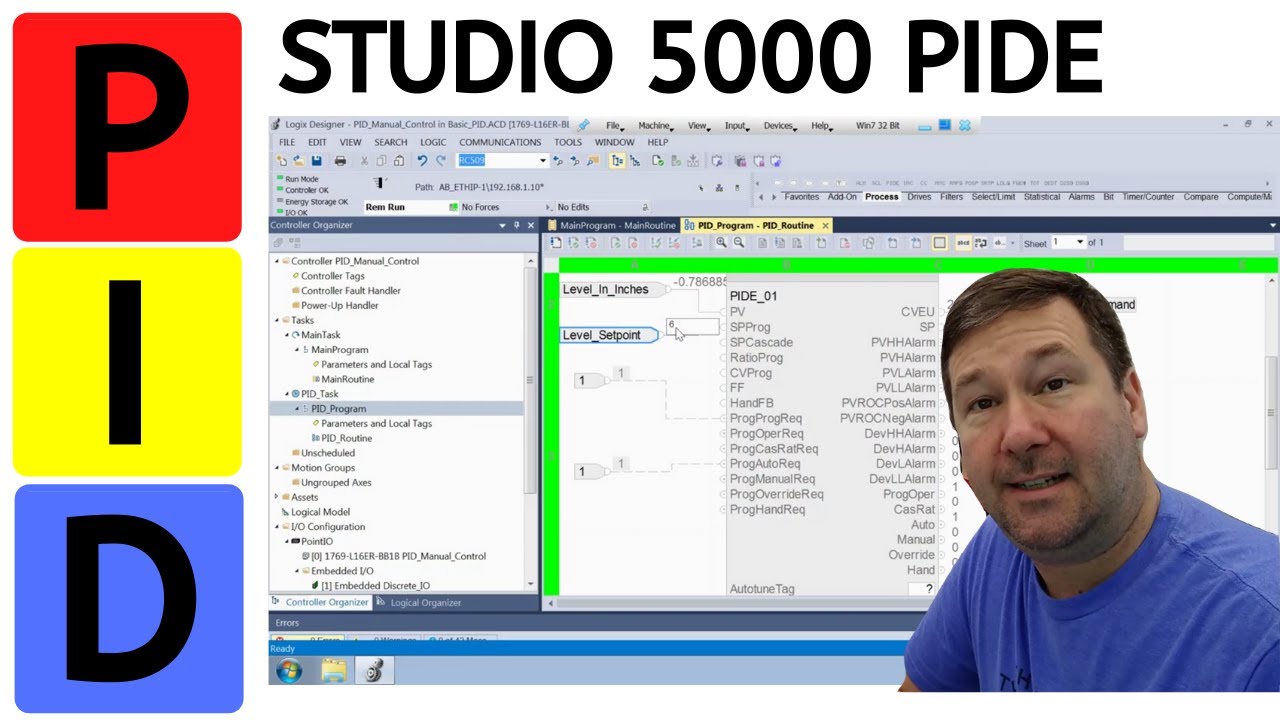Select PID_Routine in the tree
This screenshot has height=720, width=1280.
tap(346, 438)
